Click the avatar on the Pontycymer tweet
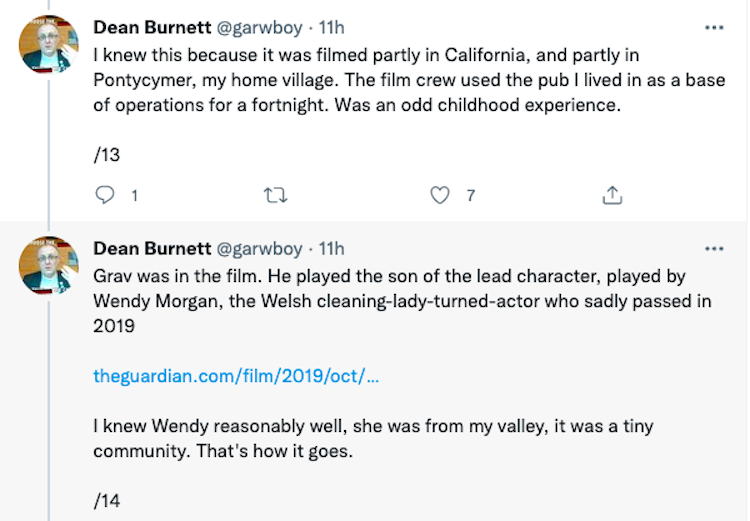Image resolution: width=750 pixels, height=521 pixels. point(49,43)
